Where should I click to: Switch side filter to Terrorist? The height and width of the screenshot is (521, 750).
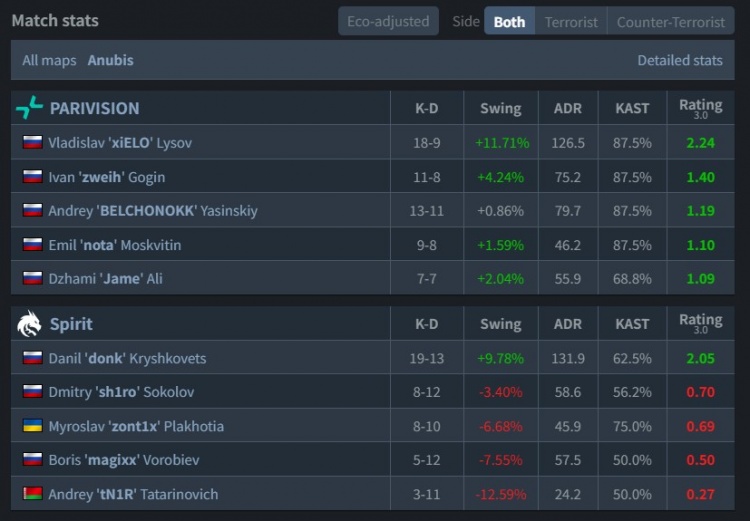coord(571,21)
